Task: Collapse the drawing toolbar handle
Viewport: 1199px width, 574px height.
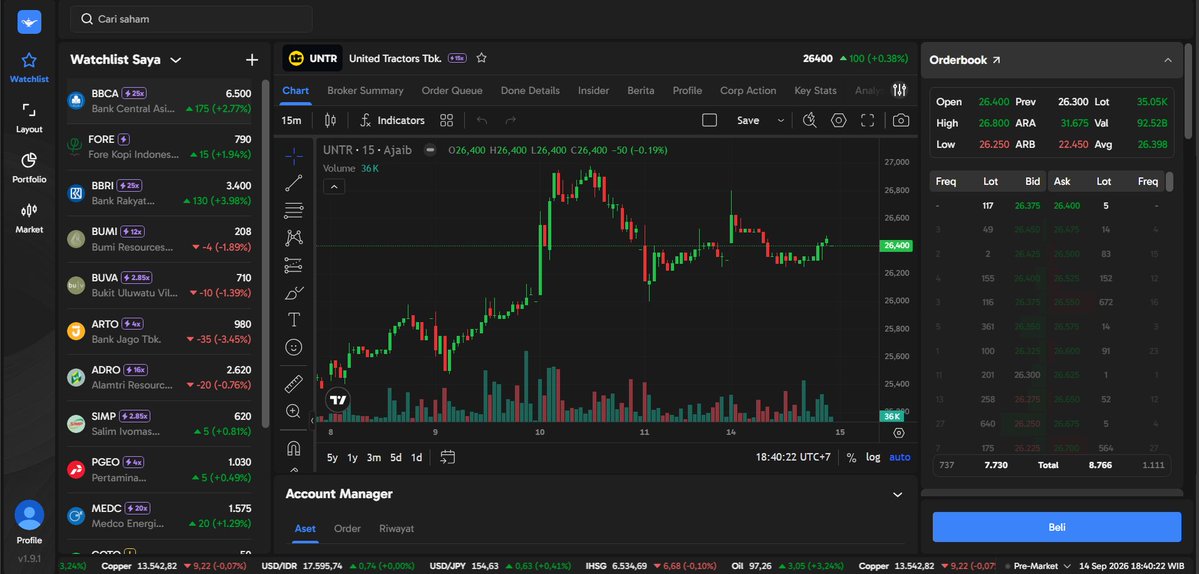Action: tap(313, 420)
